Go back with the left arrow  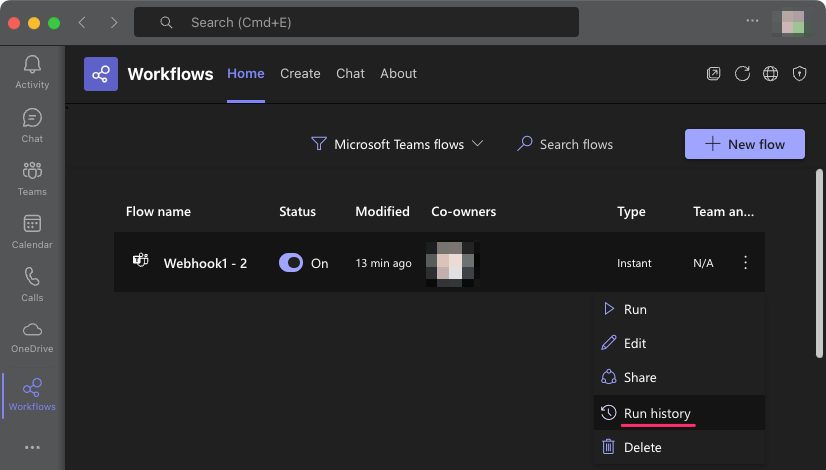coord(82,22)
